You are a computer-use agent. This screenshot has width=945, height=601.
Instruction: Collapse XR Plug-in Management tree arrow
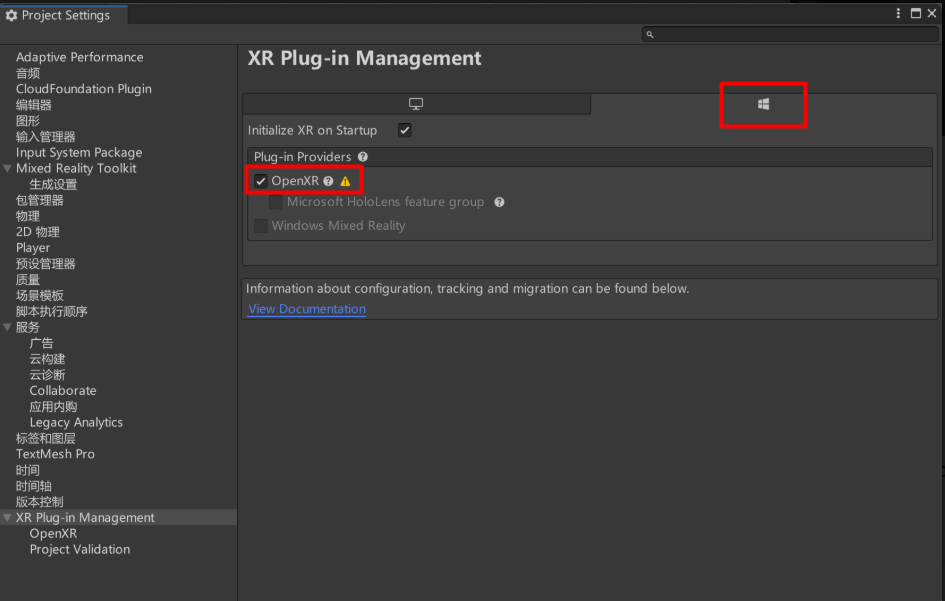click(7, 518)
